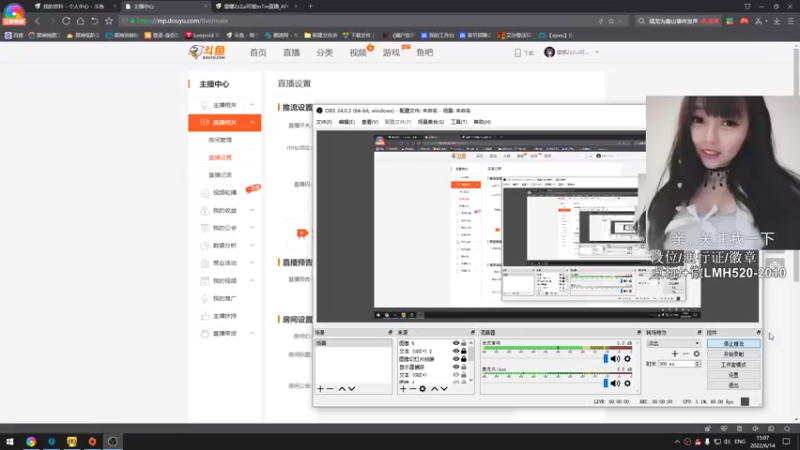Viewport: 800px width, 450px height.
Task: Mute the mic/aux speaker icon
Action: coord(615,383)
